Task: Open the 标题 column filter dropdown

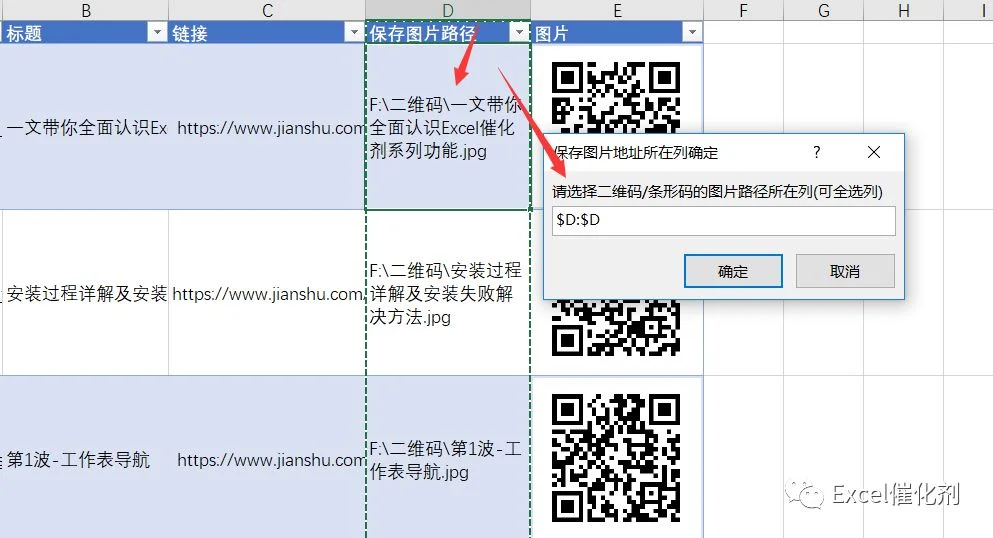Action: [x=156, y=32]
